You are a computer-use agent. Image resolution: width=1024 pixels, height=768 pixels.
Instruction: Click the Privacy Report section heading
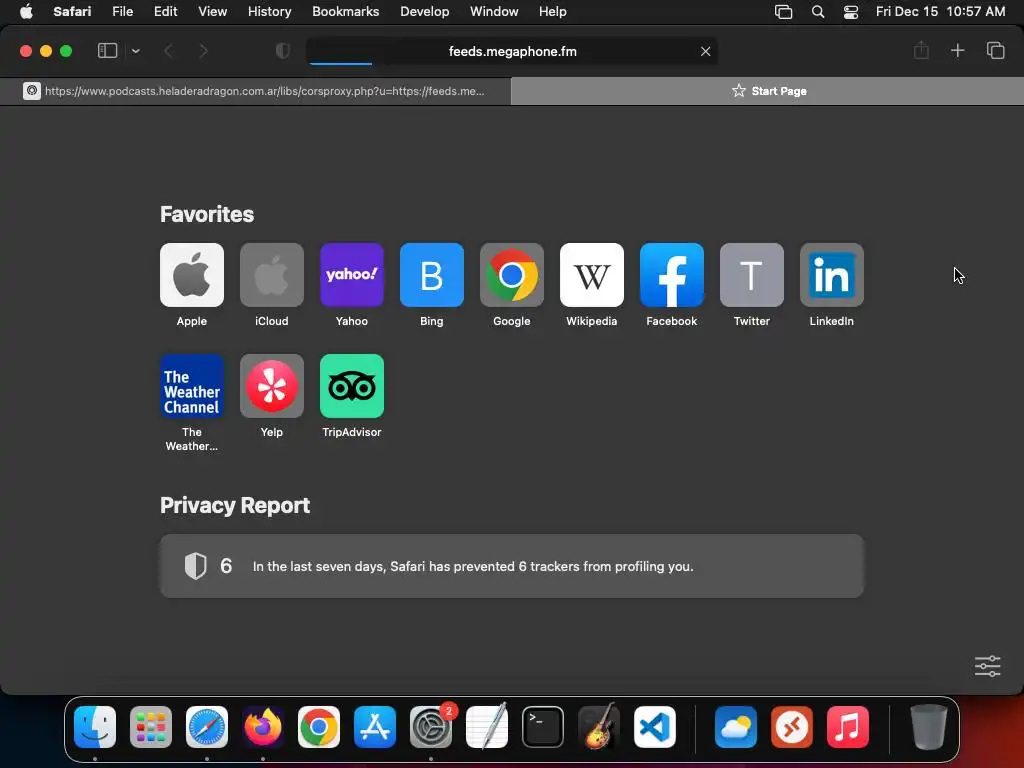point(235,505)
